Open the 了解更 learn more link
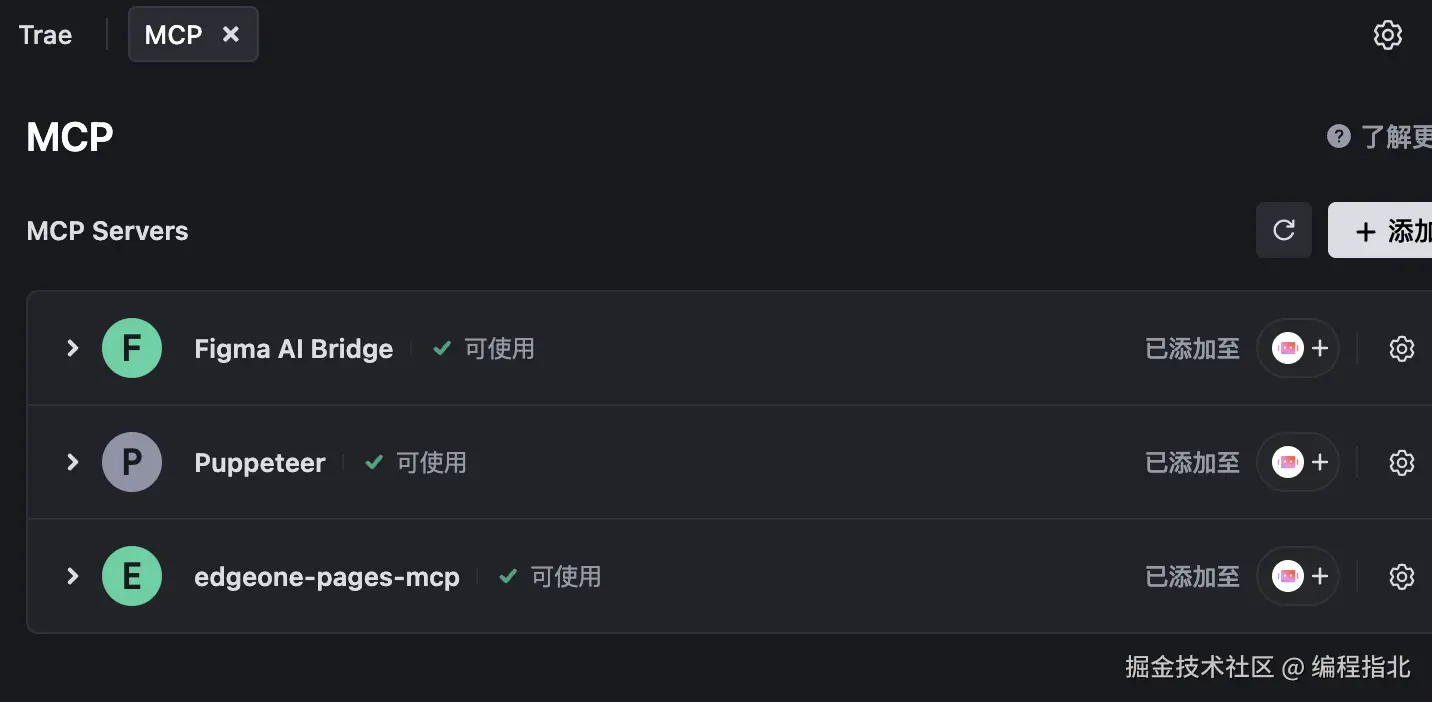Screen dimensions: 1432x702 (x=1396, y=136)
